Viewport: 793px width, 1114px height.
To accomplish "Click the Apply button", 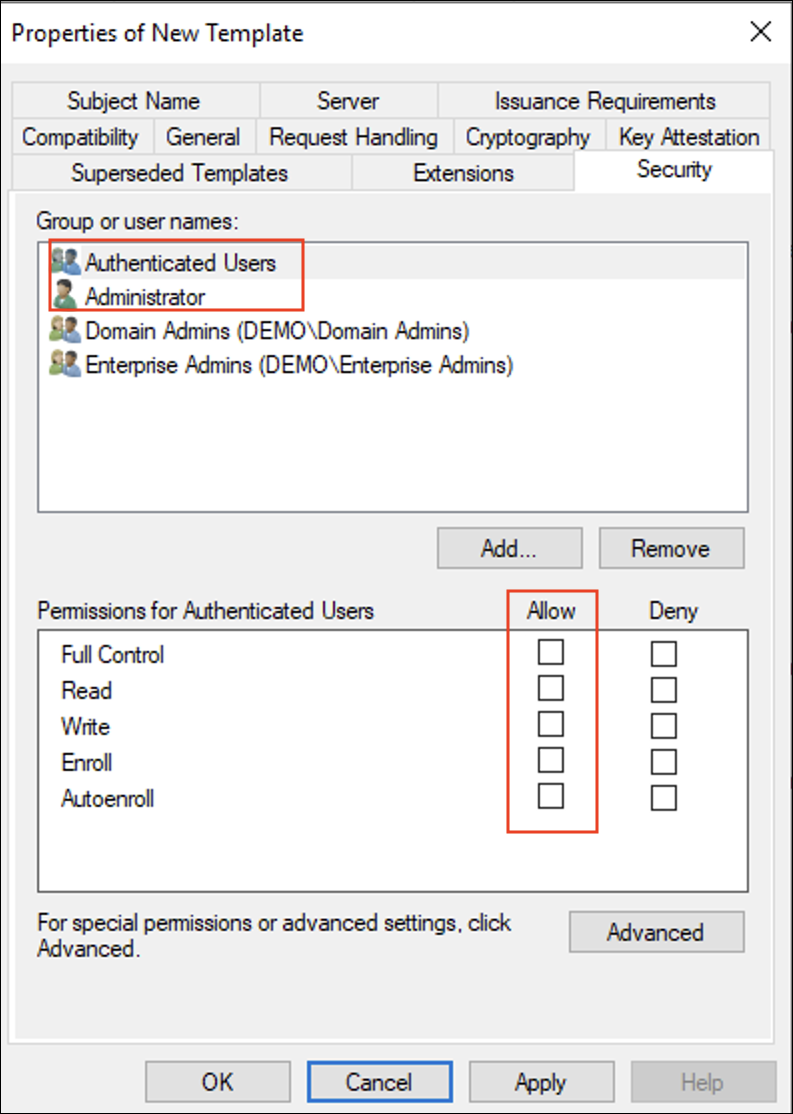I will pos(541,1082).
